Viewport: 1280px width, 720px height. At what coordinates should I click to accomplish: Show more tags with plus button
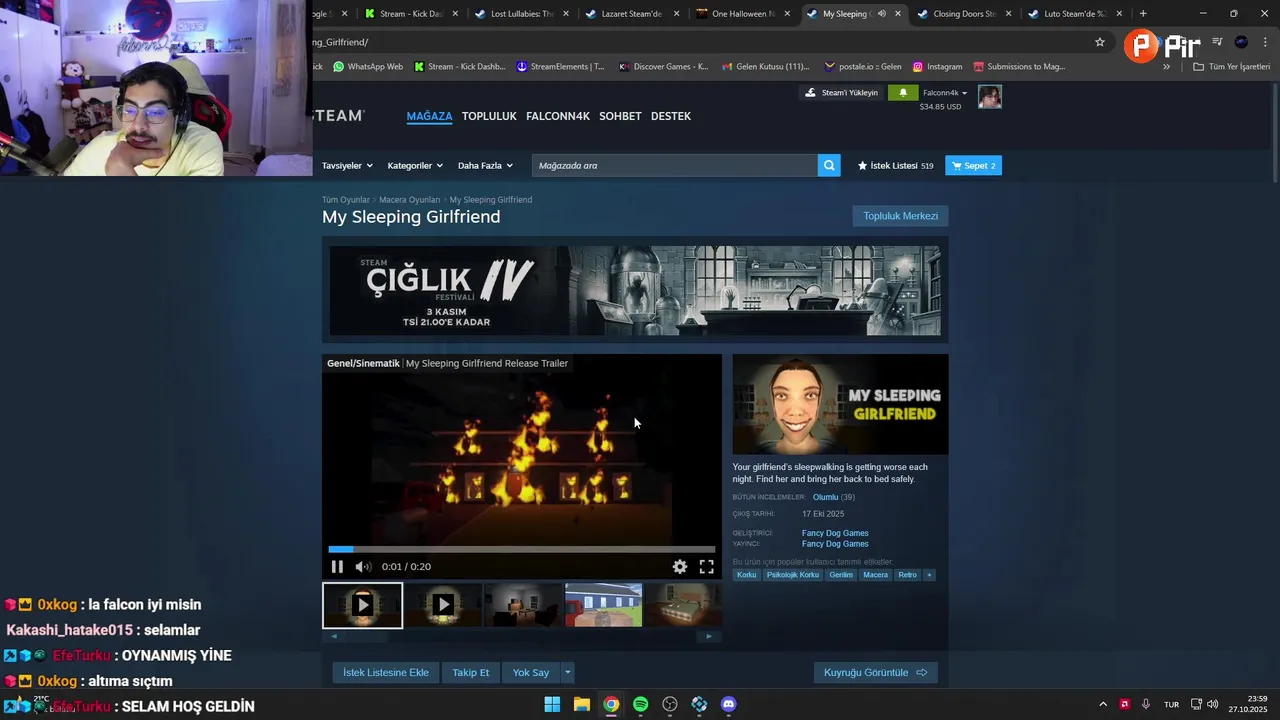pyautogui.click(x=929, y=575)
